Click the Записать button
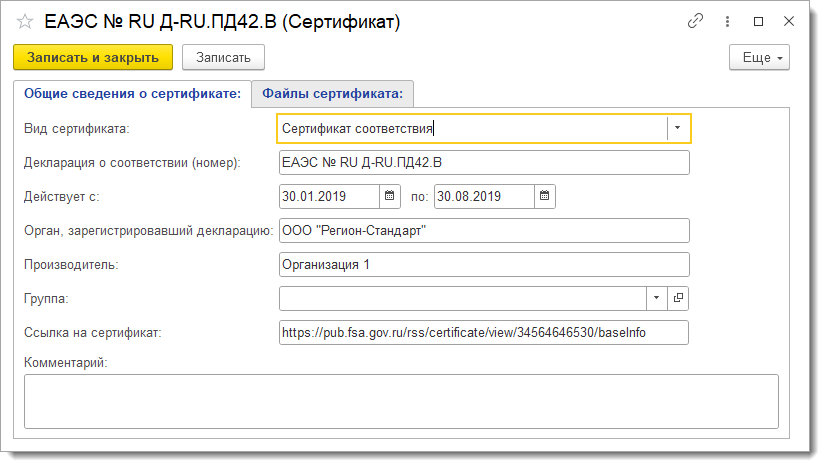The image size is (825, 467). pyautogui.click(x=223, y=57)
